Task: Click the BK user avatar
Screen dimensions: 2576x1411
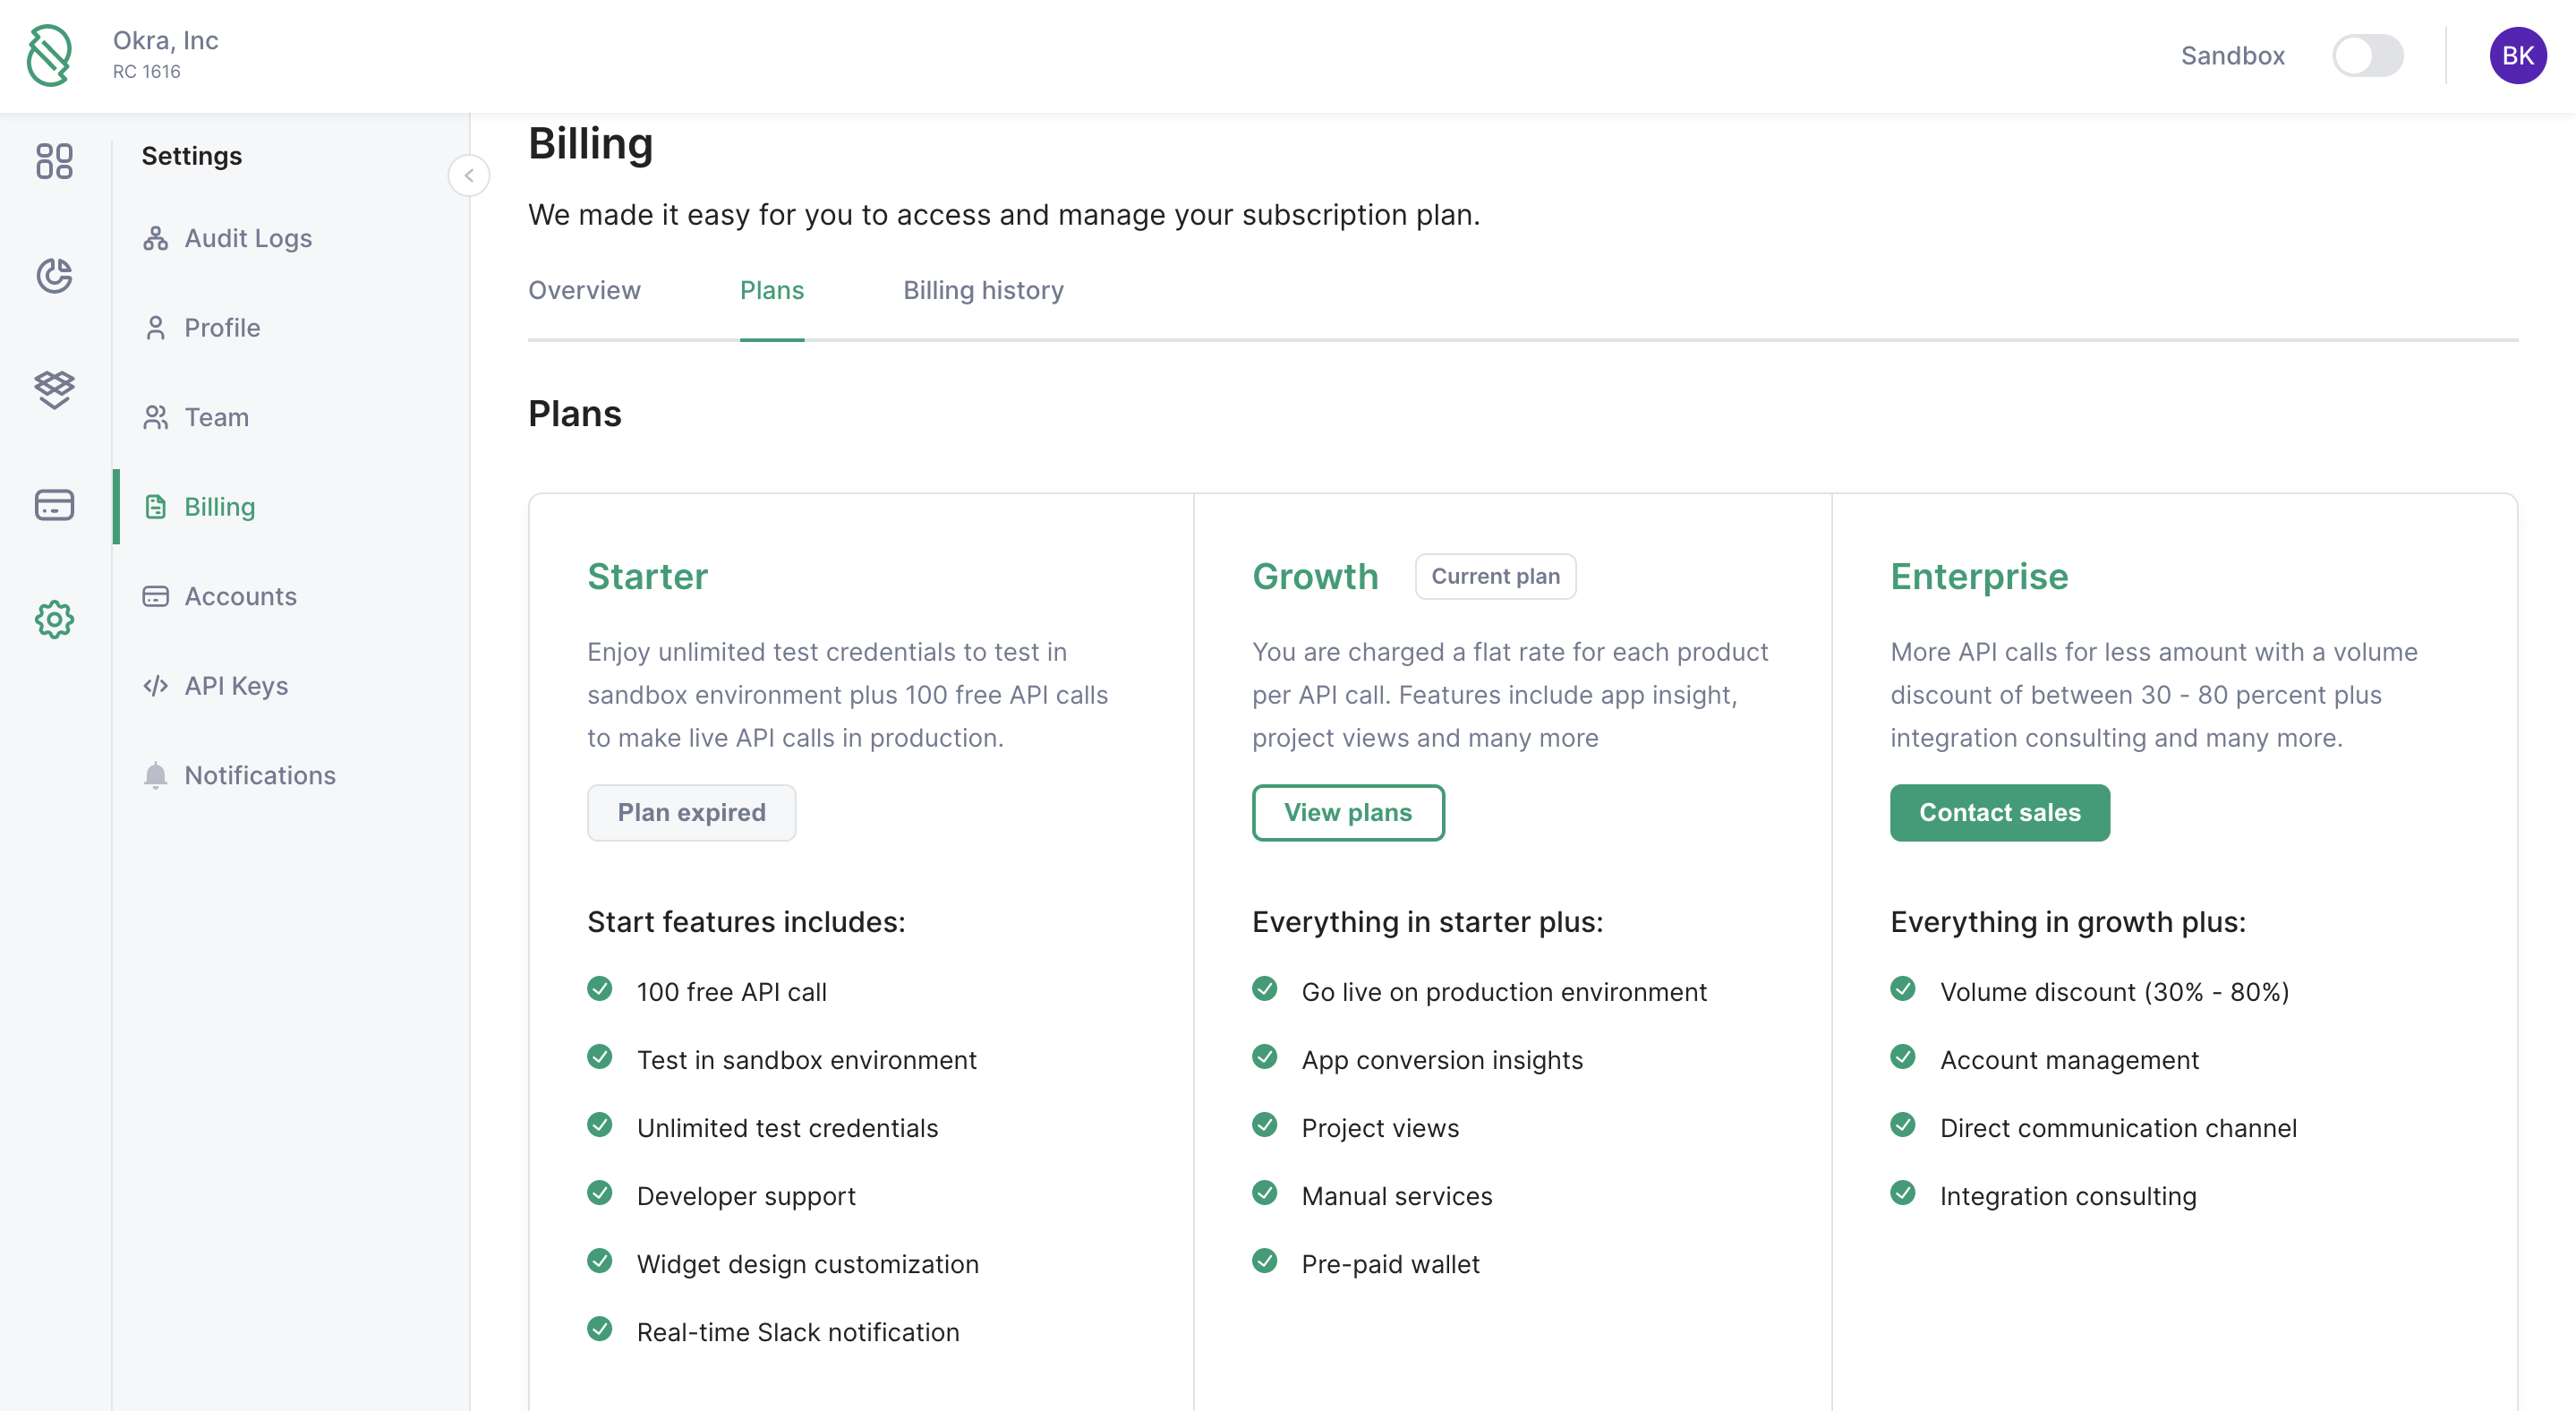Action: tap(2516, 56)
